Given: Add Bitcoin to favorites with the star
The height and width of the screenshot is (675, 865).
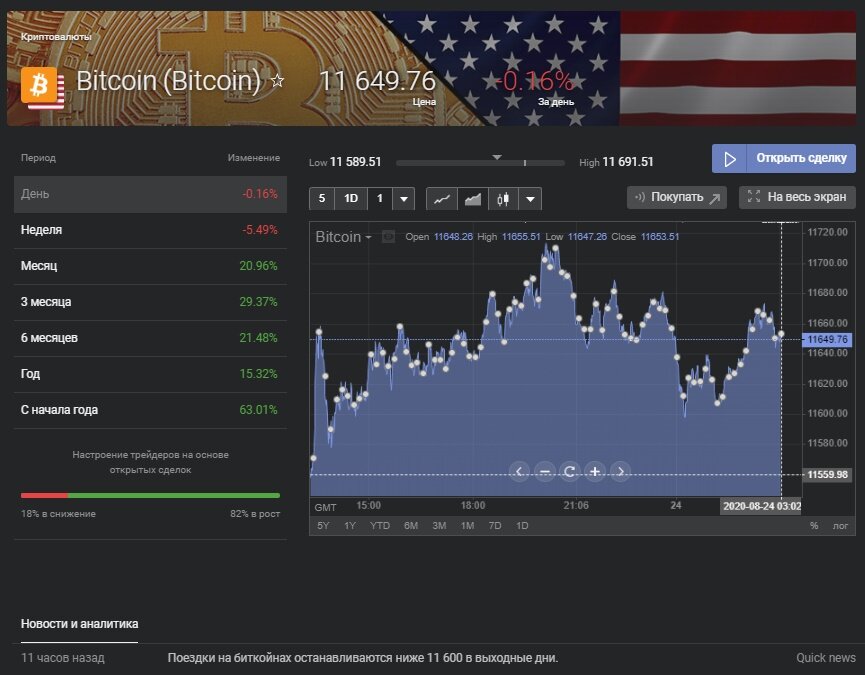Looking at the screenshot, I should pyautogui.click(x=278, y=81).
